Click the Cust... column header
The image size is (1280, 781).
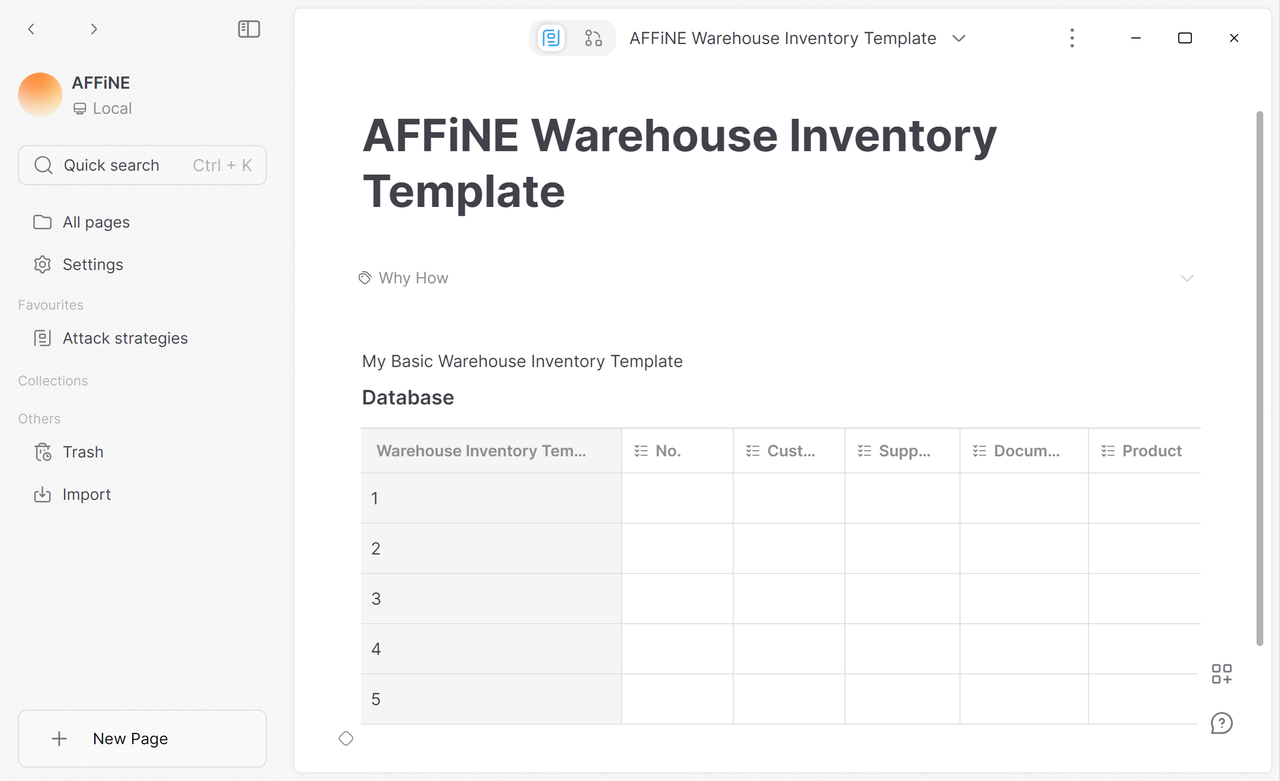789,451
